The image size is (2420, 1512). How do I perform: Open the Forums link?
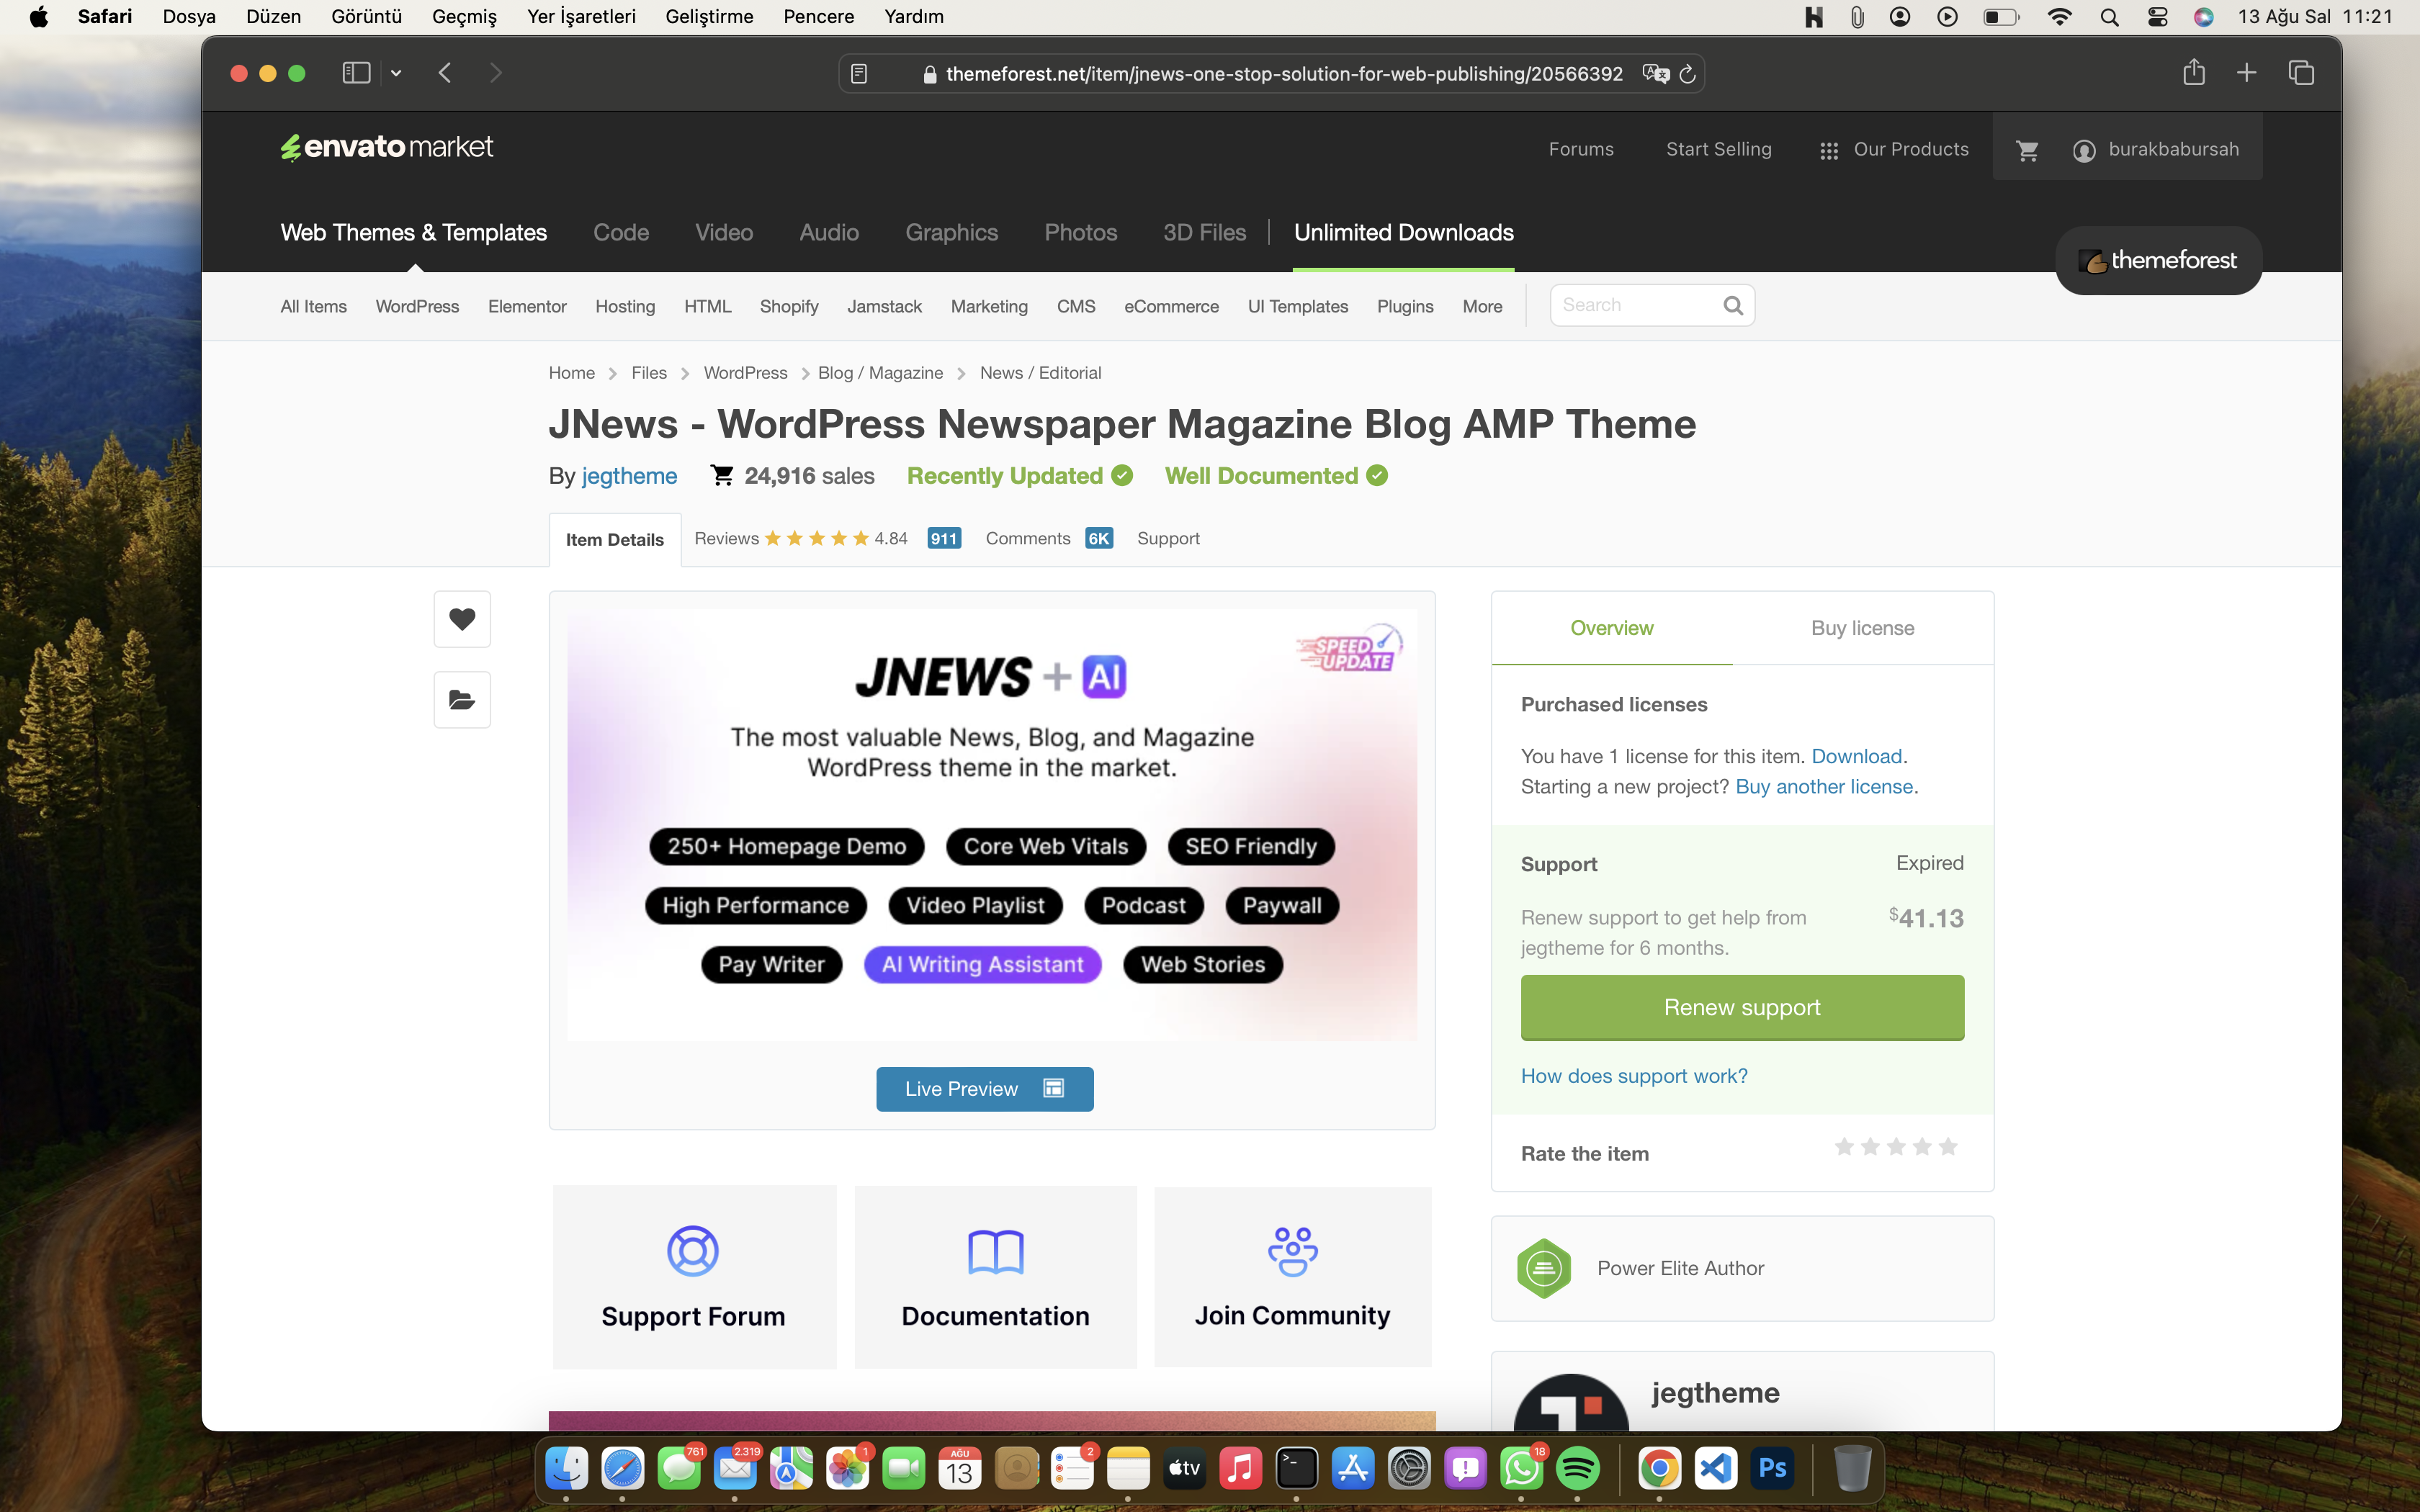1581,150
